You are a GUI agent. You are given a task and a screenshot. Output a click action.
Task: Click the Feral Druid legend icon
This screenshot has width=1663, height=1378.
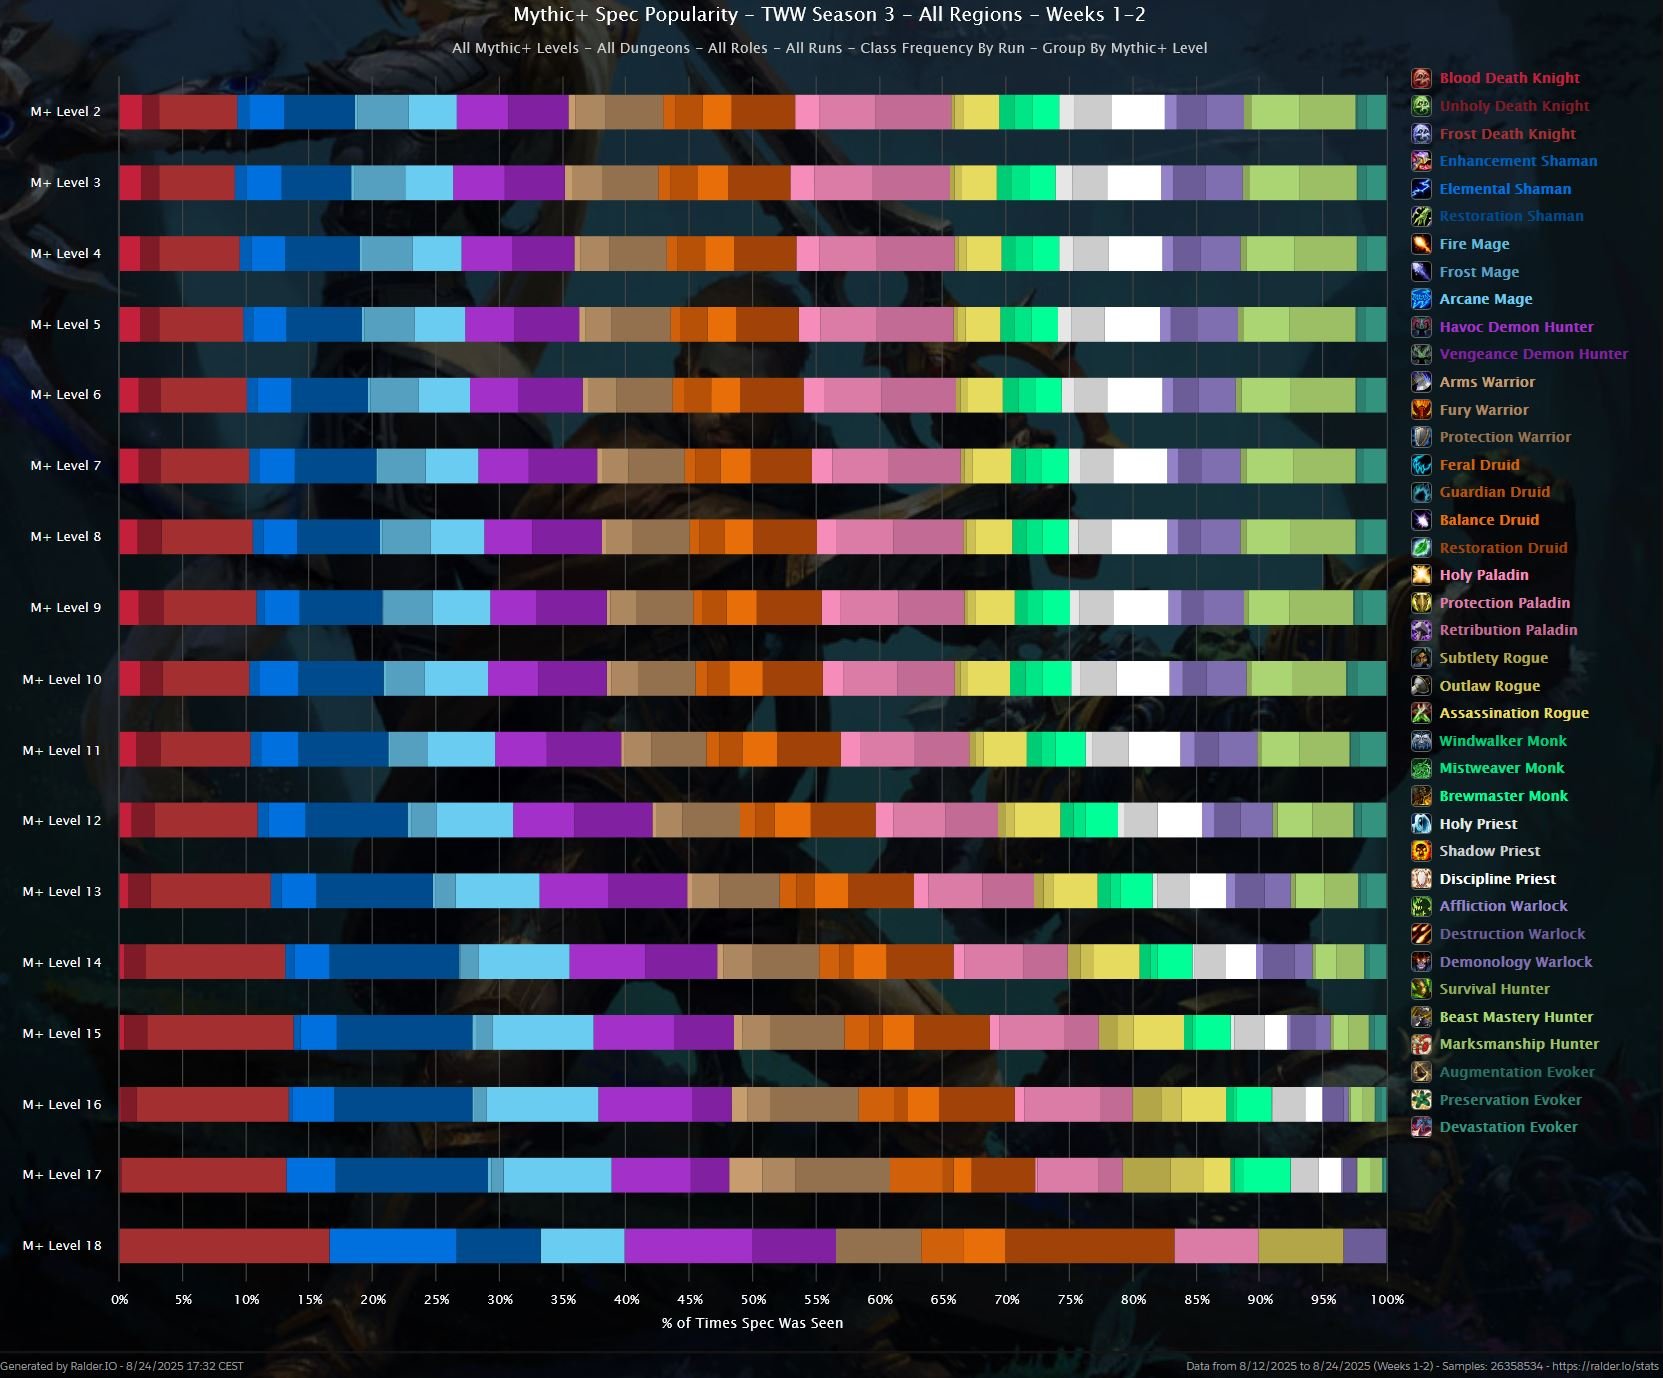(1421, 465)
